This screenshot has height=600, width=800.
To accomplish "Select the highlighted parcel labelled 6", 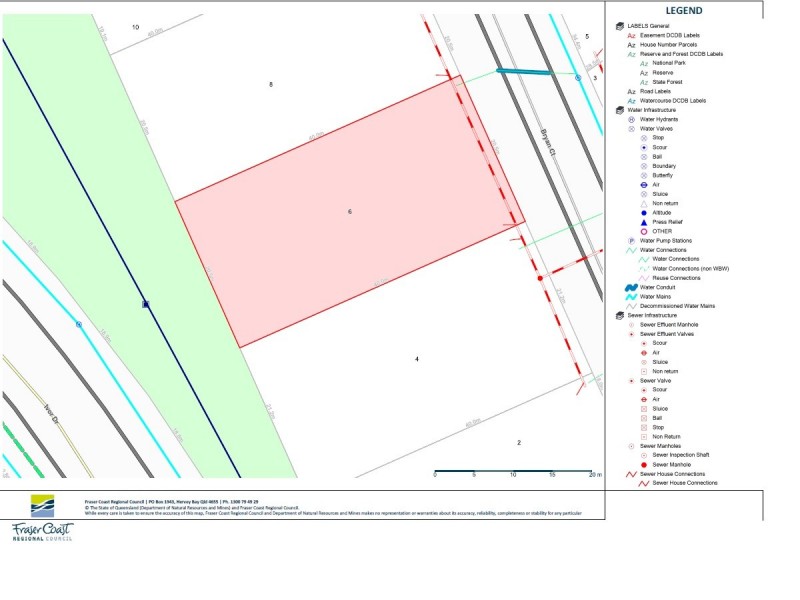I will coord(350,212).
